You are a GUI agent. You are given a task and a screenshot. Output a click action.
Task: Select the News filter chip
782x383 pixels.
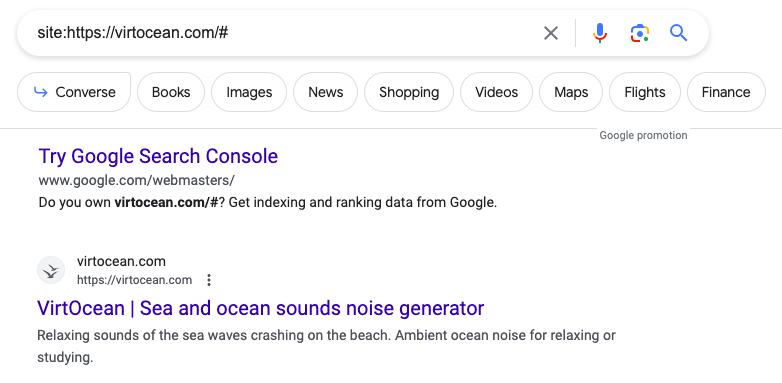pyautogui.click(x=326, y=92)
